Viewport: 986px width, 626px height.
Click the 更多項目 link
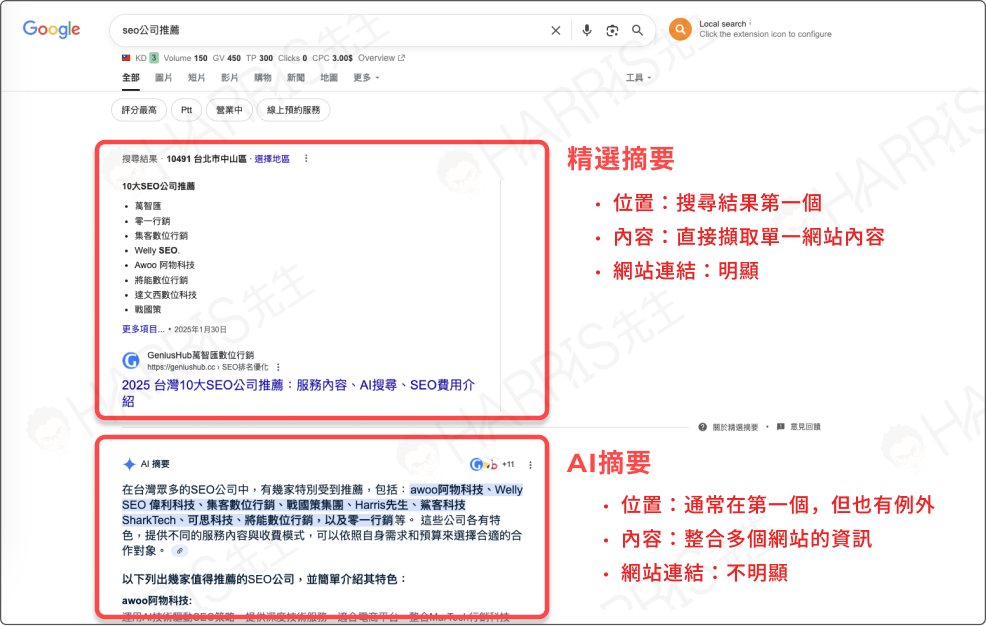tap(143, 329)
